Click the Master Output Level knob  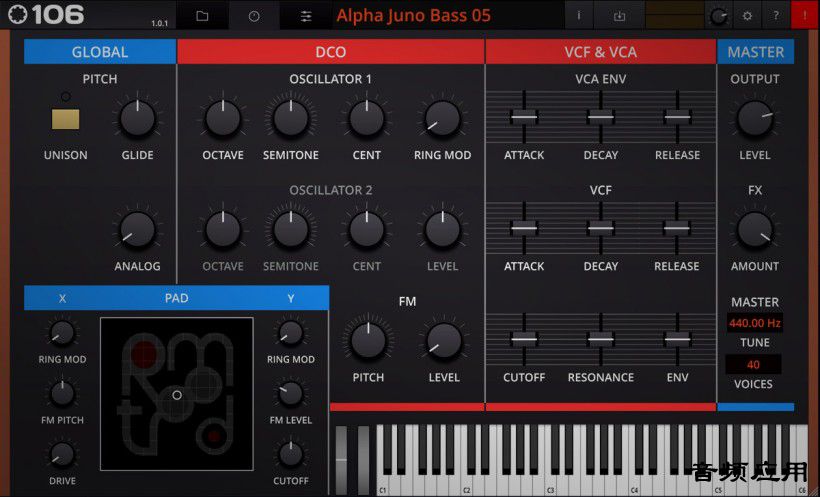coord(755,119)
